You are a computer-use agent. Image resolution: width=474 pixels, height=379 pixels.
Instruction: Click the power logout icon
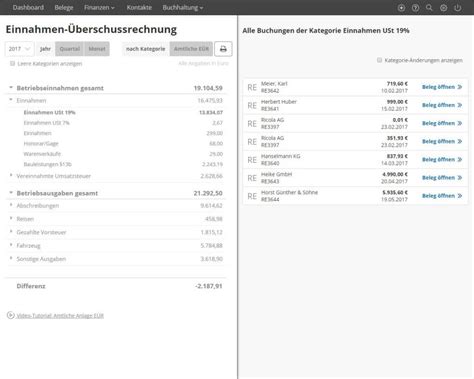click(x=458, y=8)
